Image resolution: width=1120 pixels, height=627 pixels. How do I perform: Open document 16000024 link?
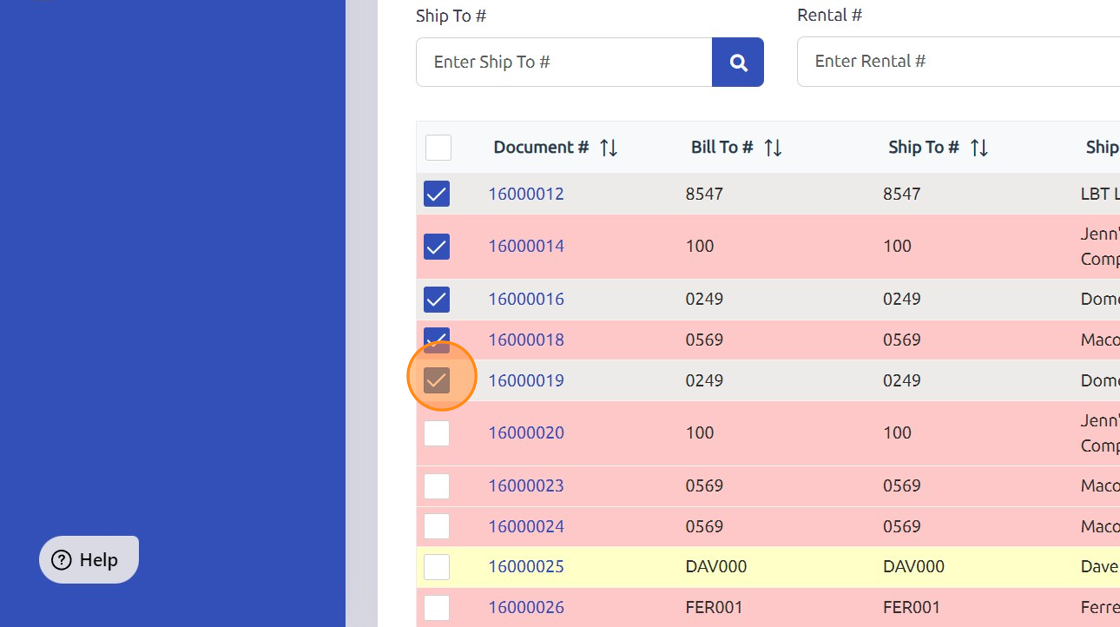[x=526, y=526]
